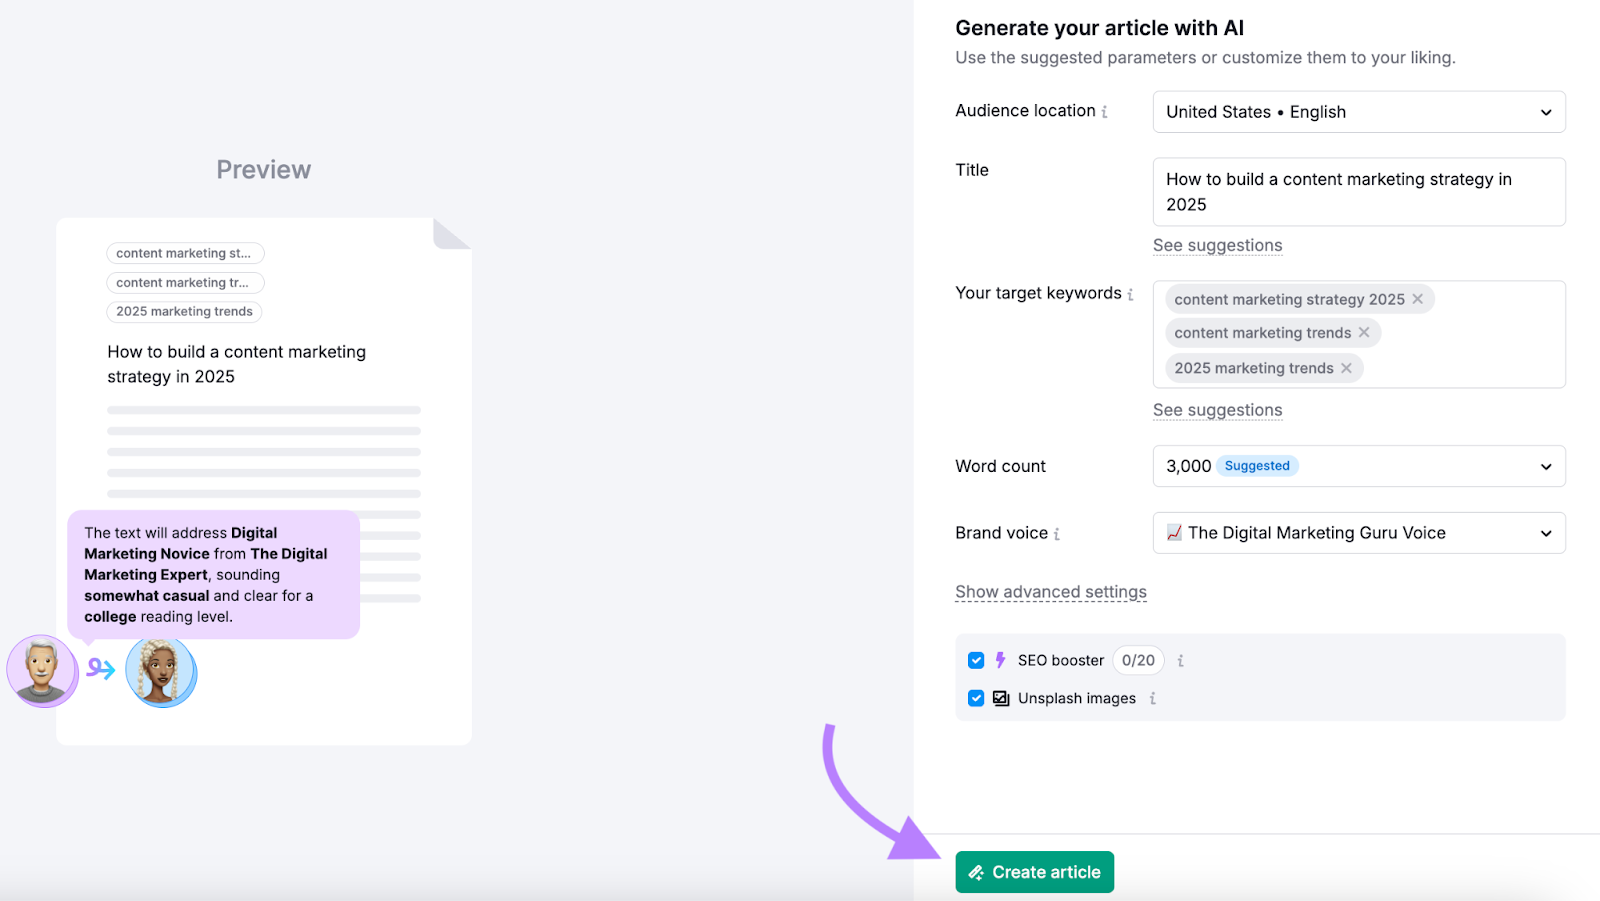The image size is (1600, 901).
Task: Remove the 'content marketing trends' keyword tag
Action: click(x=1364, y=332)
